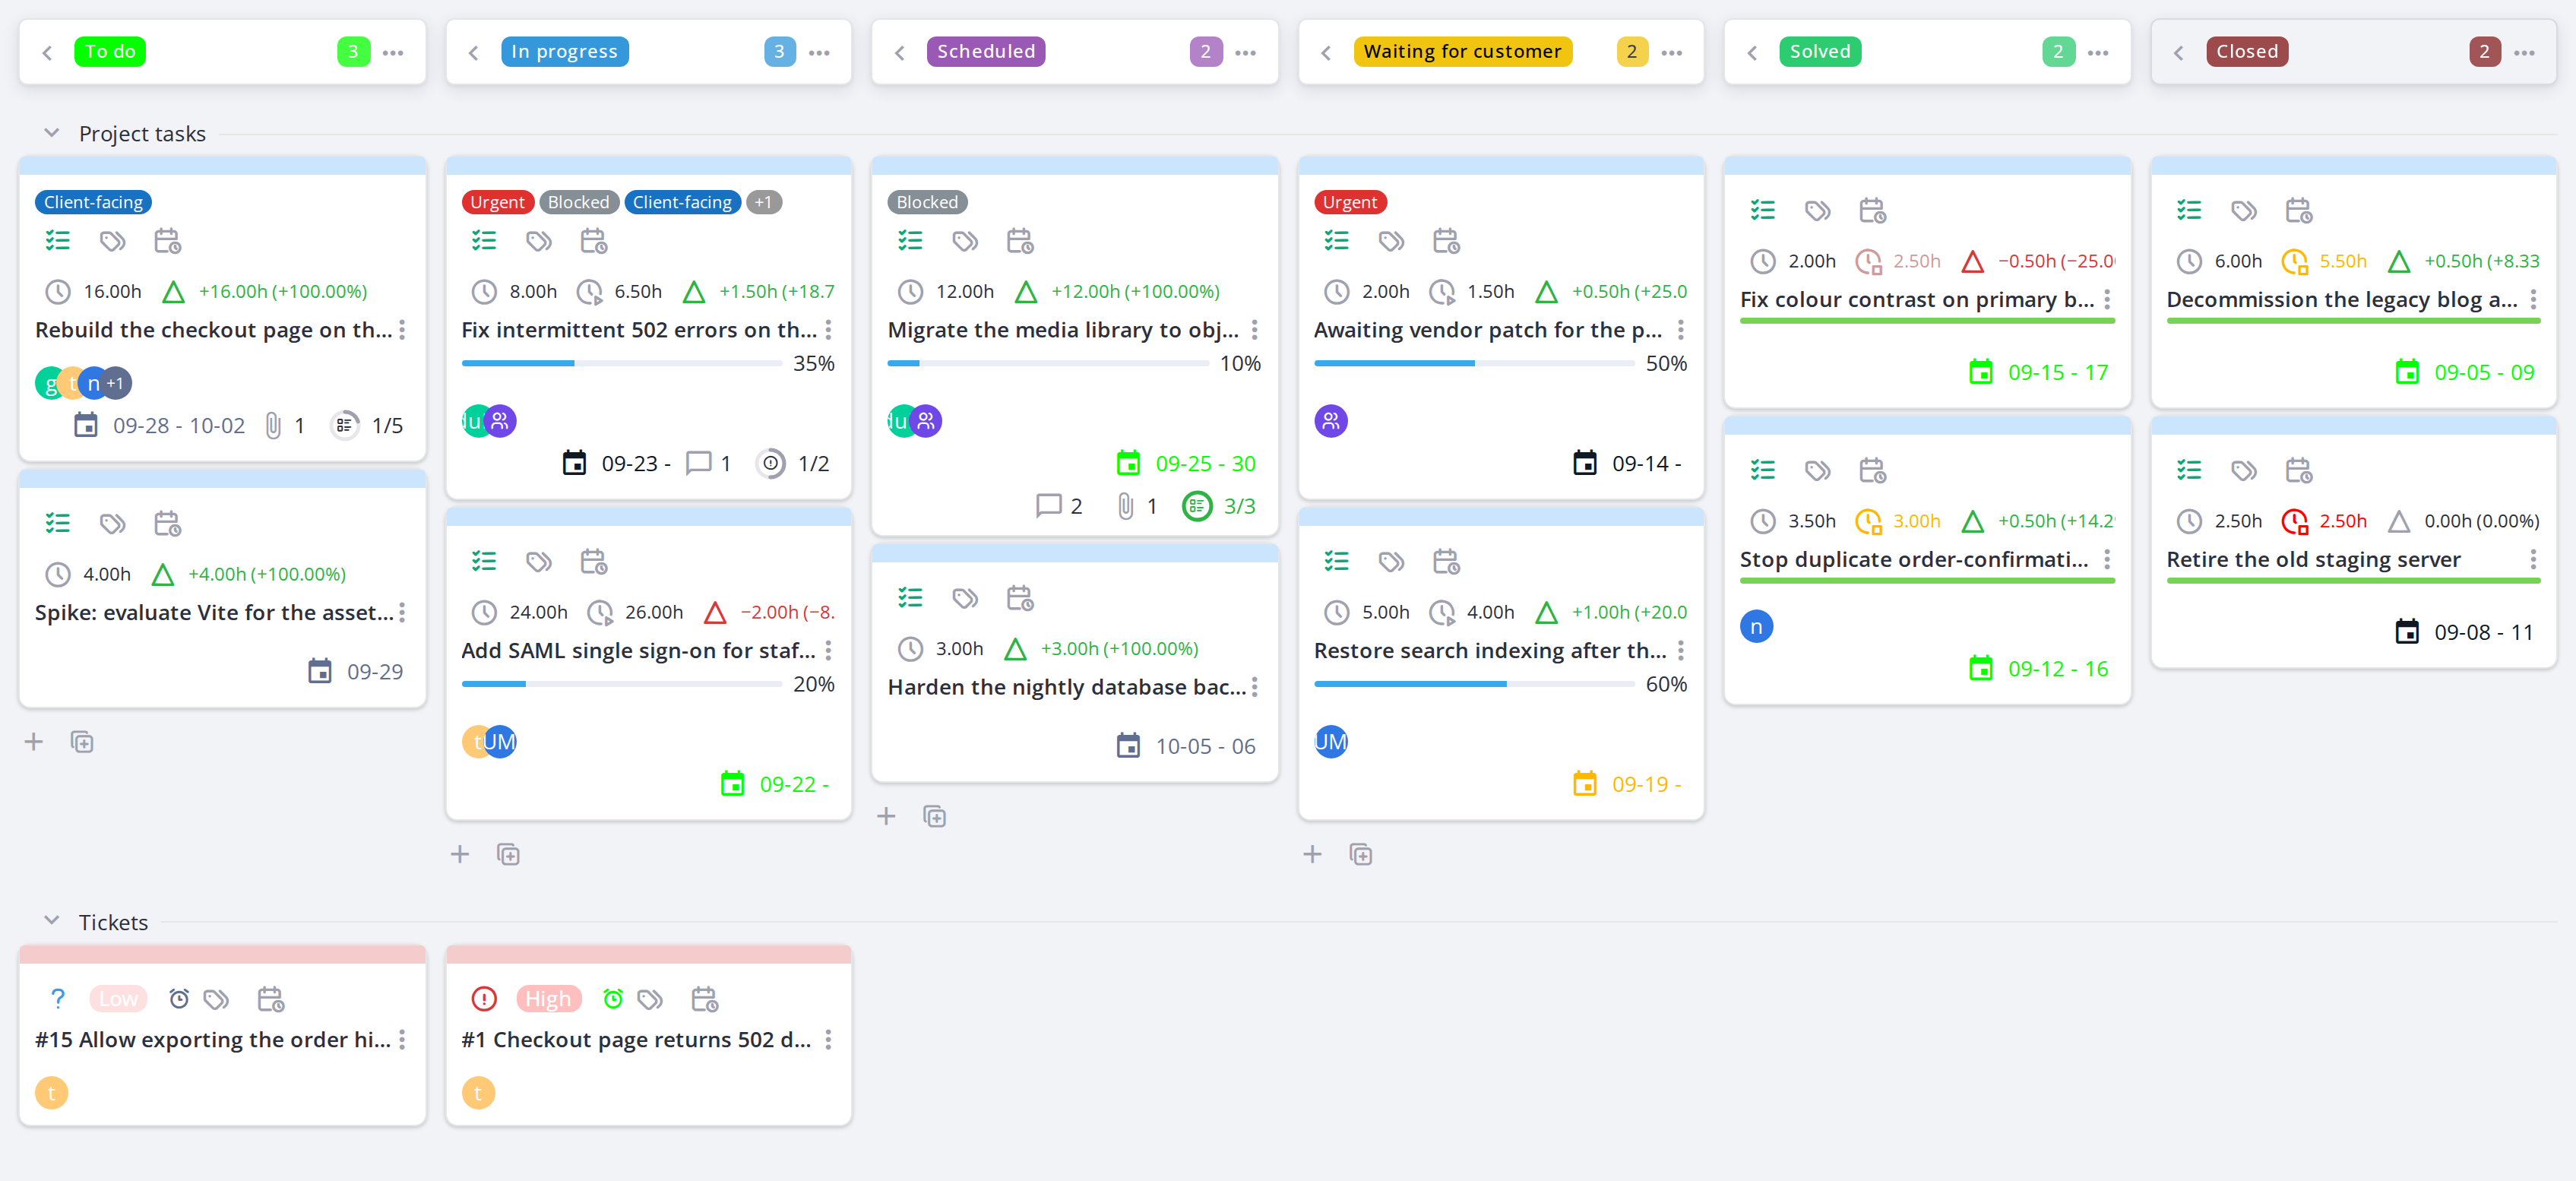Add a new card in Waiting for customer column
Viewport: 2576px width, 1181px height.
click(x=1312, y=855)
